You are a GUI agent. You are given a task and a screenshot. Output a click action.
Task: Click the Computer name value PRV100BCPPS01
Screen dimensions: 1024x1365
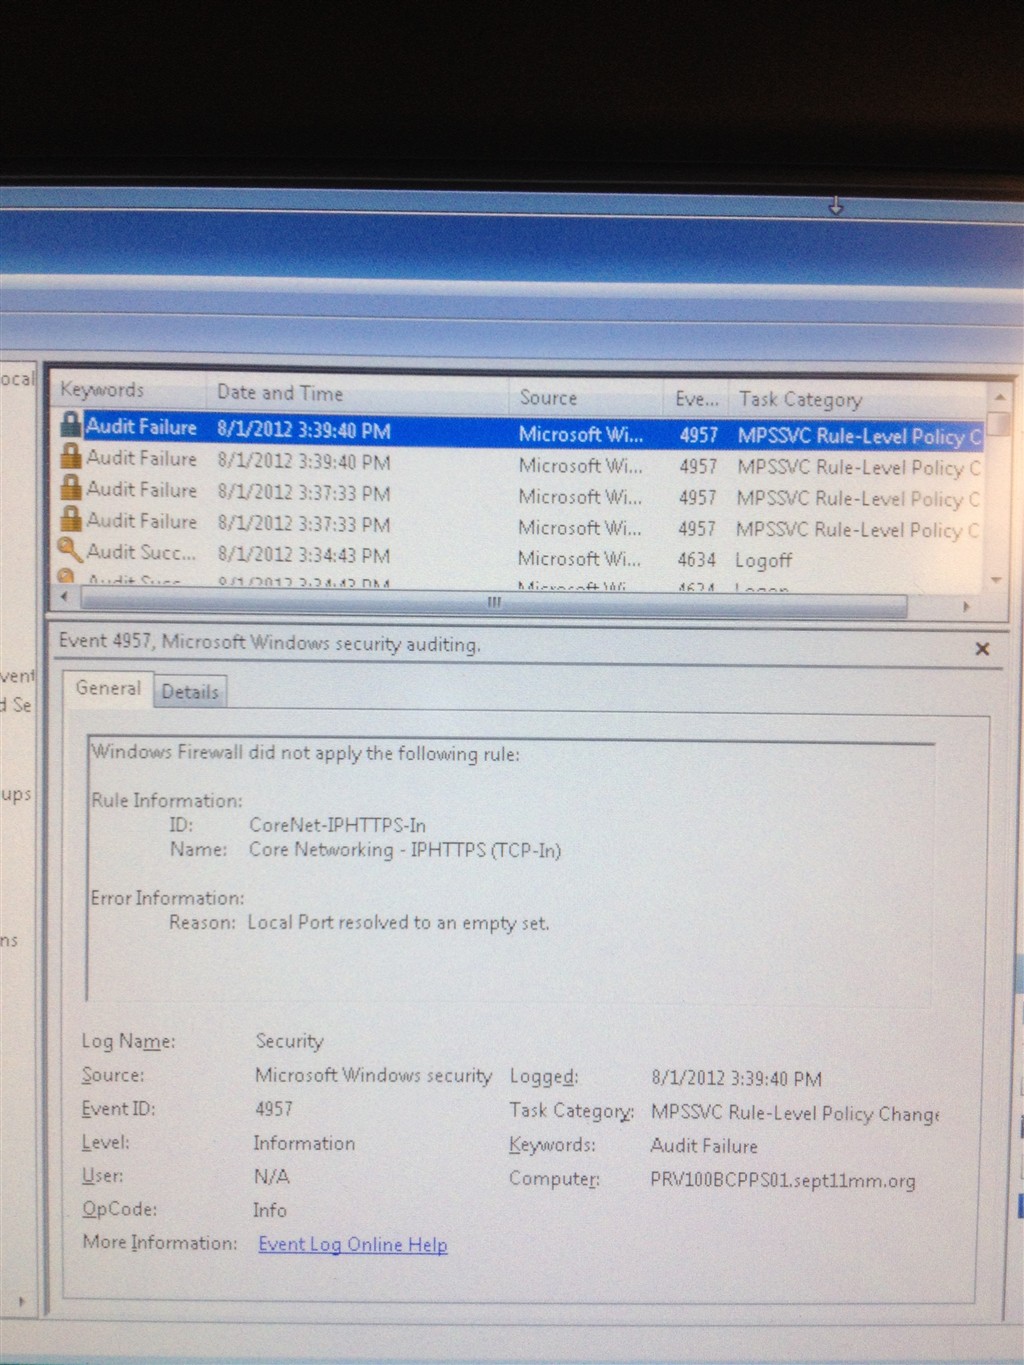782,1180
